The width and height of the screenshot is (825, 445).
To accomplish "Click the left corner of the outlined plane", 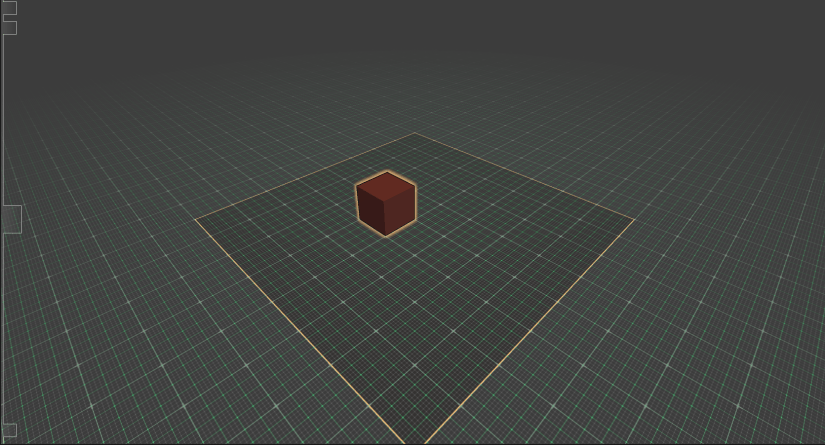I will [x=196, y=218].
